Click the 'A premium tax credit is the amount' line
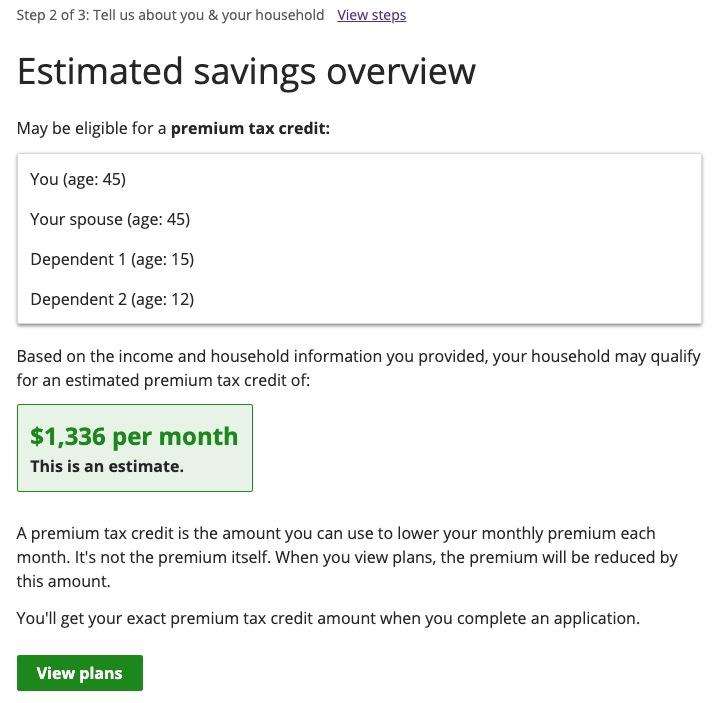Image resolution: width=715 pixels, height=703 pixels. tap(336, 533)
